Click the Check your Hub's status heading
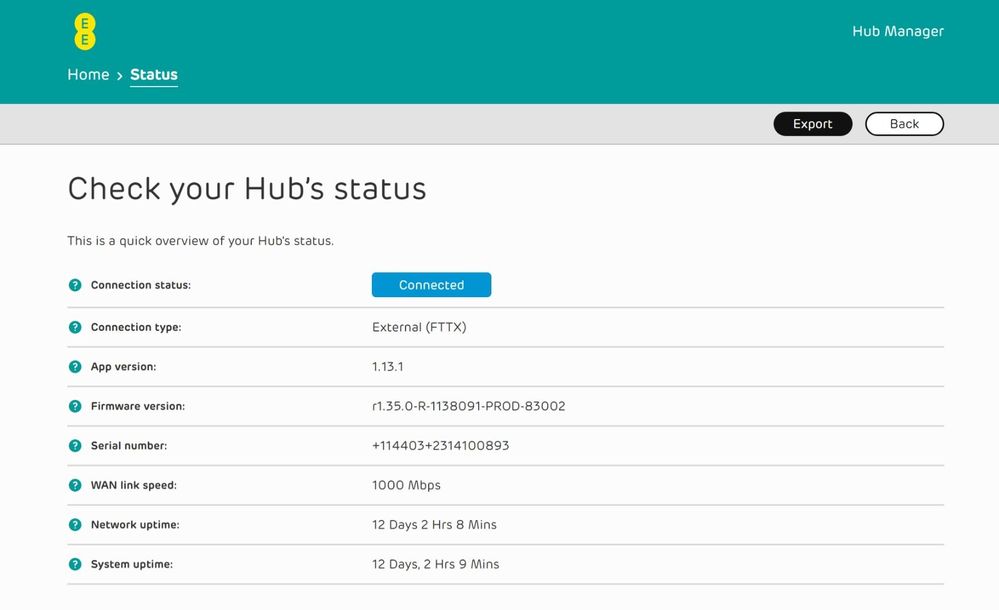The width and height of the screenshot is (999, 610). (246, 188)
